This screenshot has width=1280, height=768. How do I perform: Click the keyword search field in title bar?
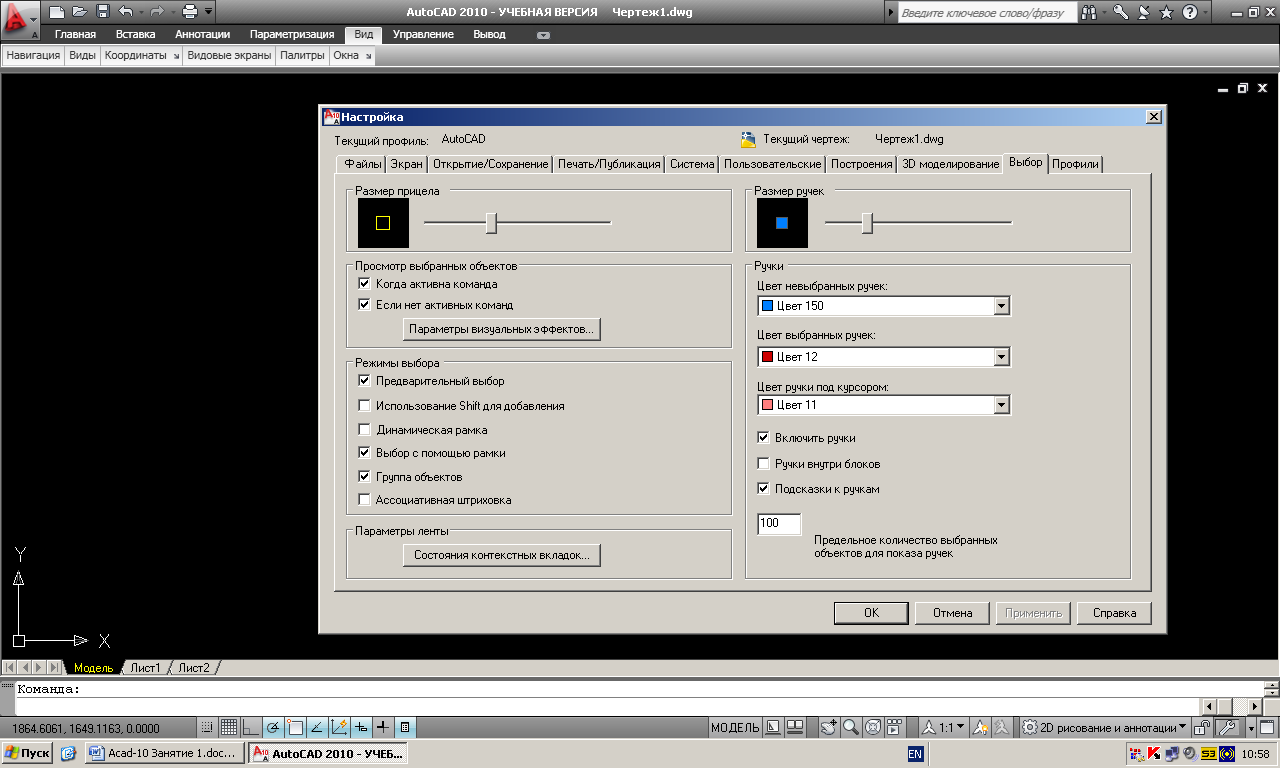[x=986, y=13]
